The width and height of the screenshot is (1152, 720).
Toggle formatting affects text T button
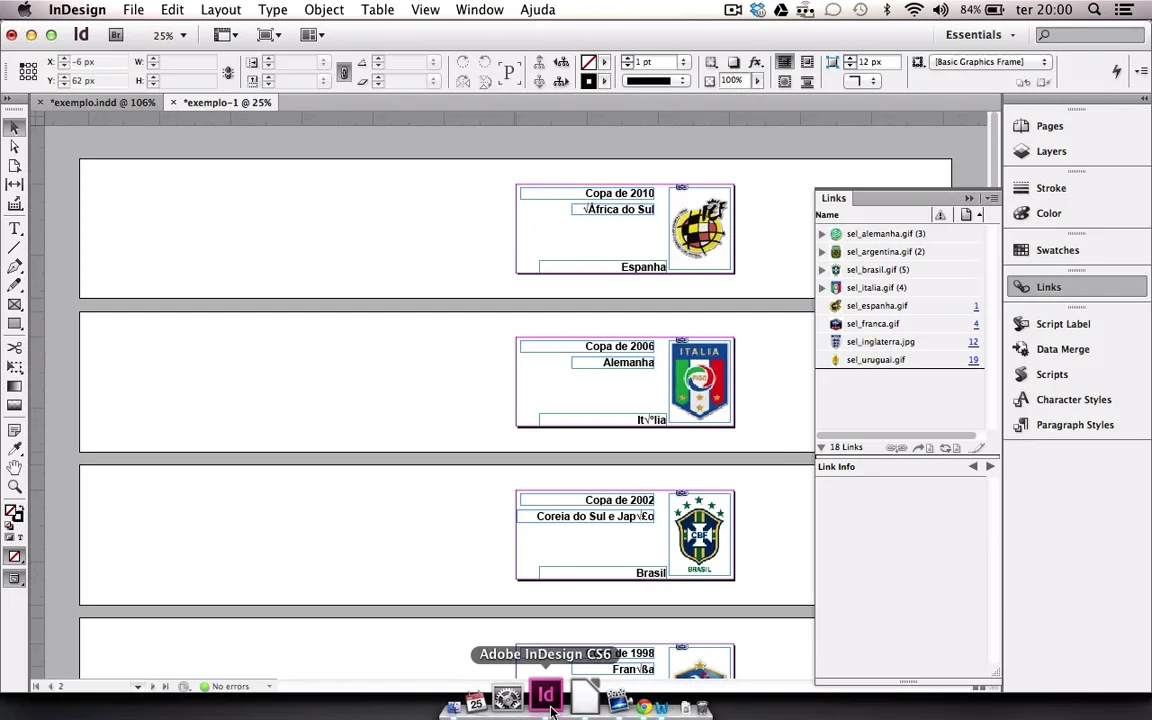coord(20,537)
